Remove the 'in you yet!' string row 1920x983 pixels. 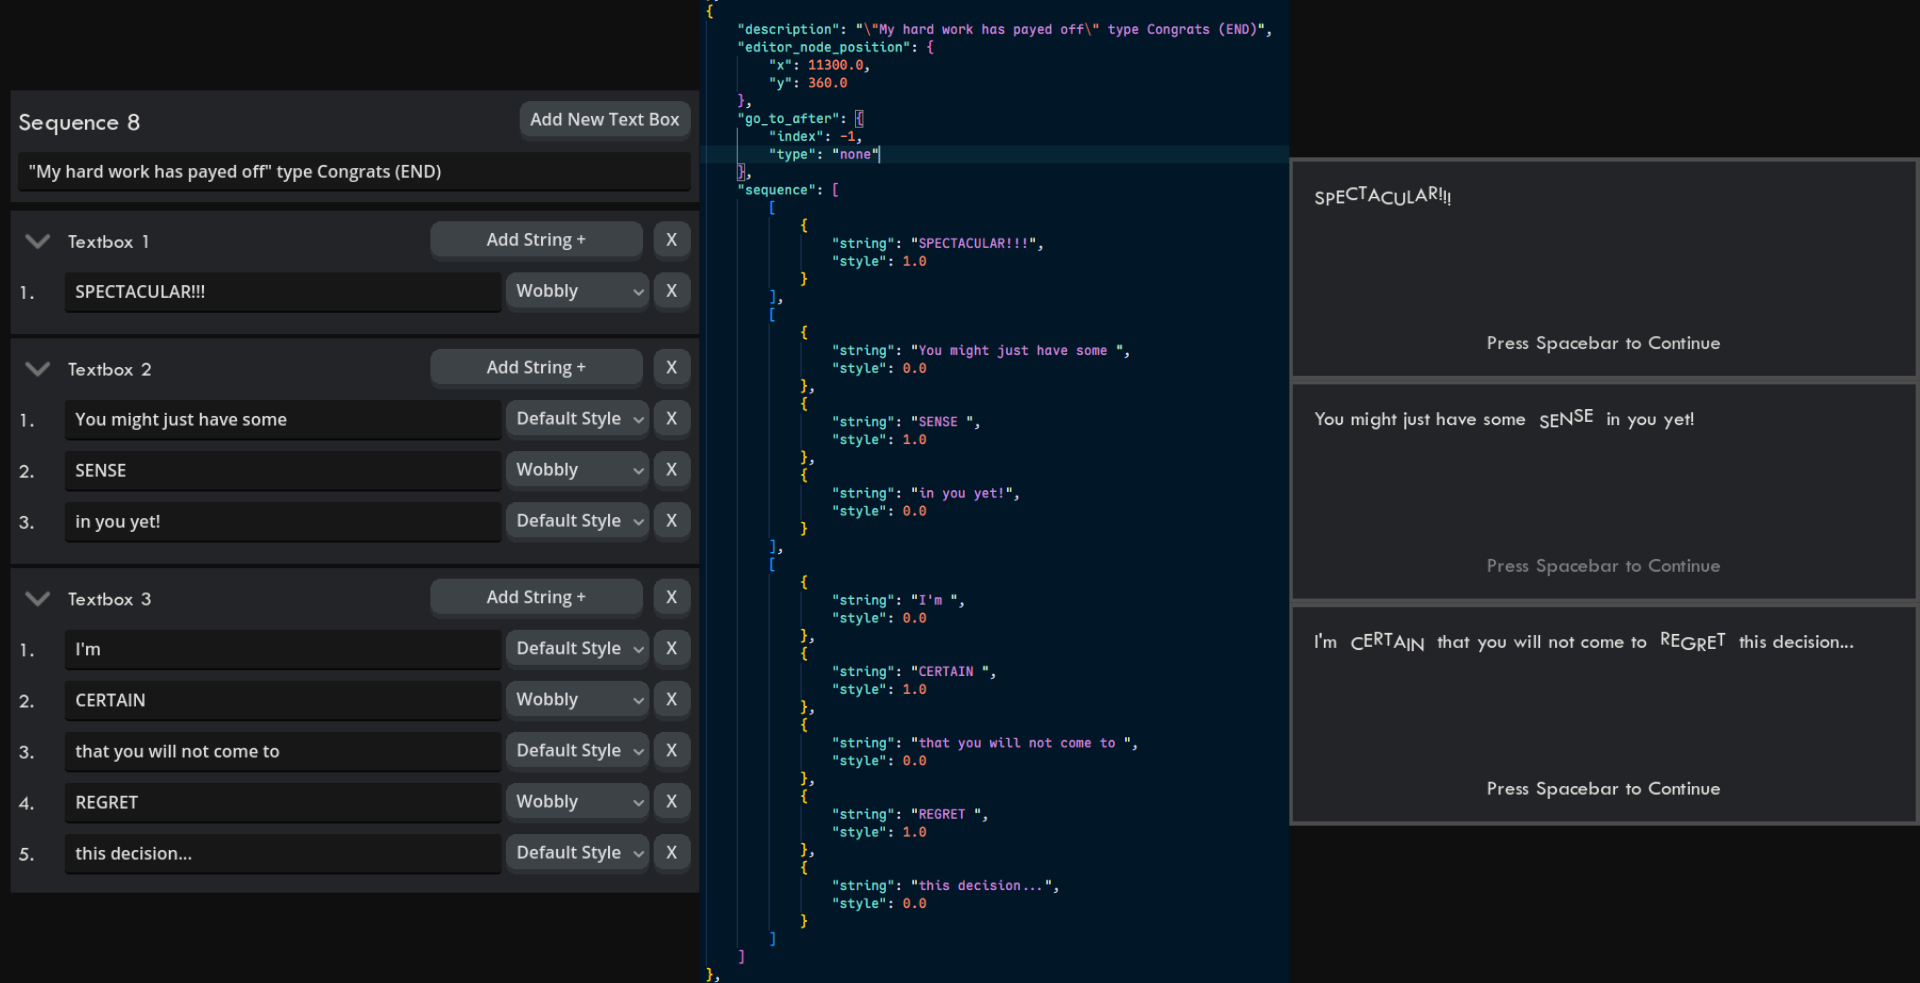coord(671,521)
